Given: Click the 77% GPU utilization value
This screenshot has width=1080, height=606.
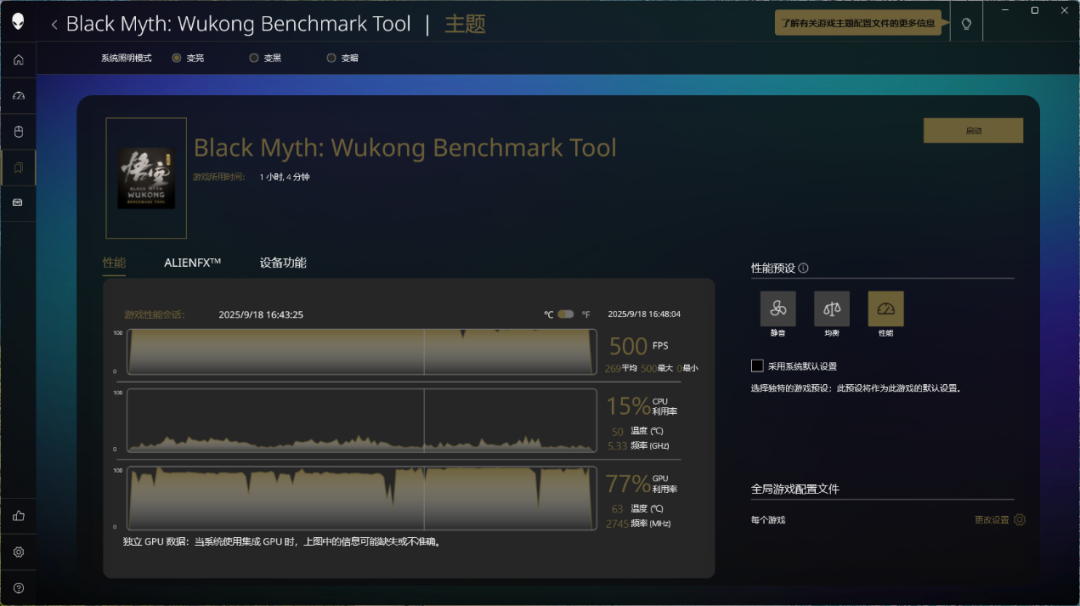Looking at the screenshot, I should click(628, 483).
